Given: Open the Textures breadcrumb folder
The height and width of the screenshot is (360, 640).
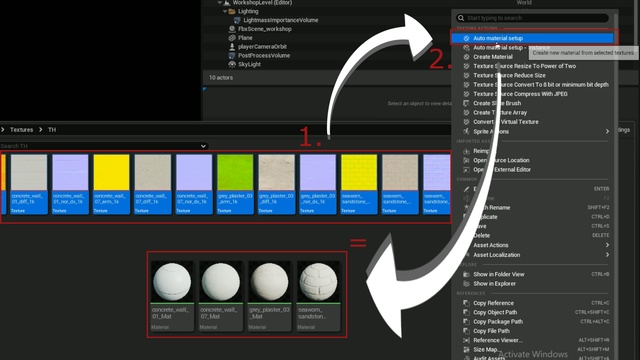Looking at the screenshot, I should [21, 129].
